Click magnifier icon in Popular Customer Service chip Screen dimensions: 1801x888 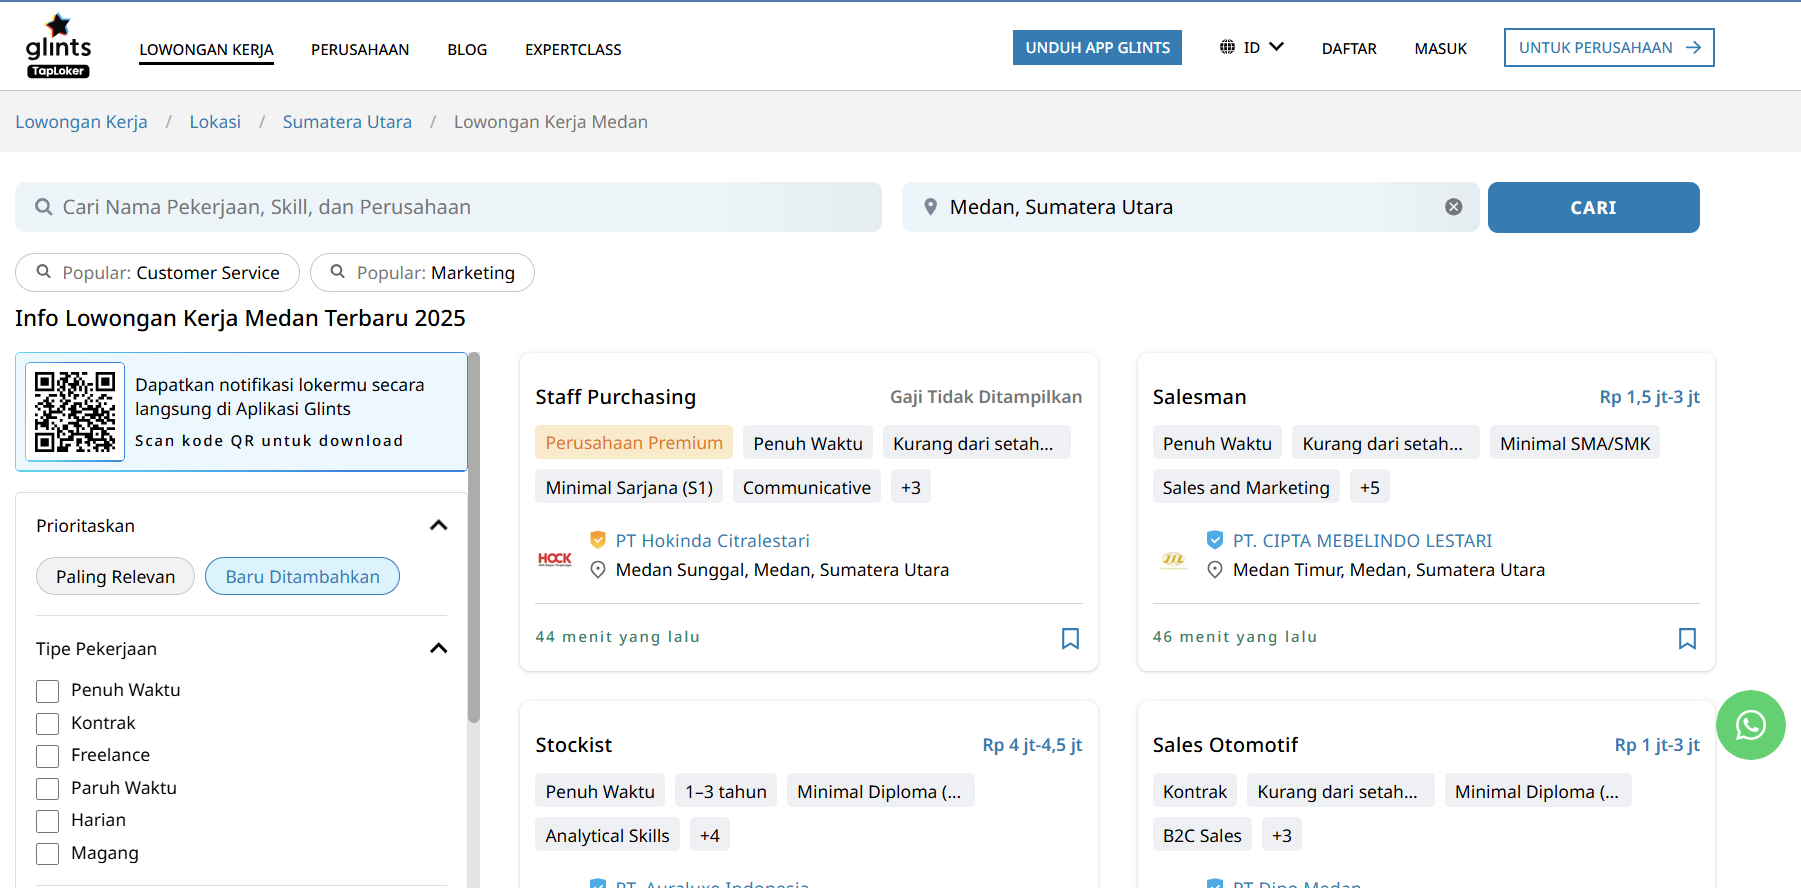(44, 272)
